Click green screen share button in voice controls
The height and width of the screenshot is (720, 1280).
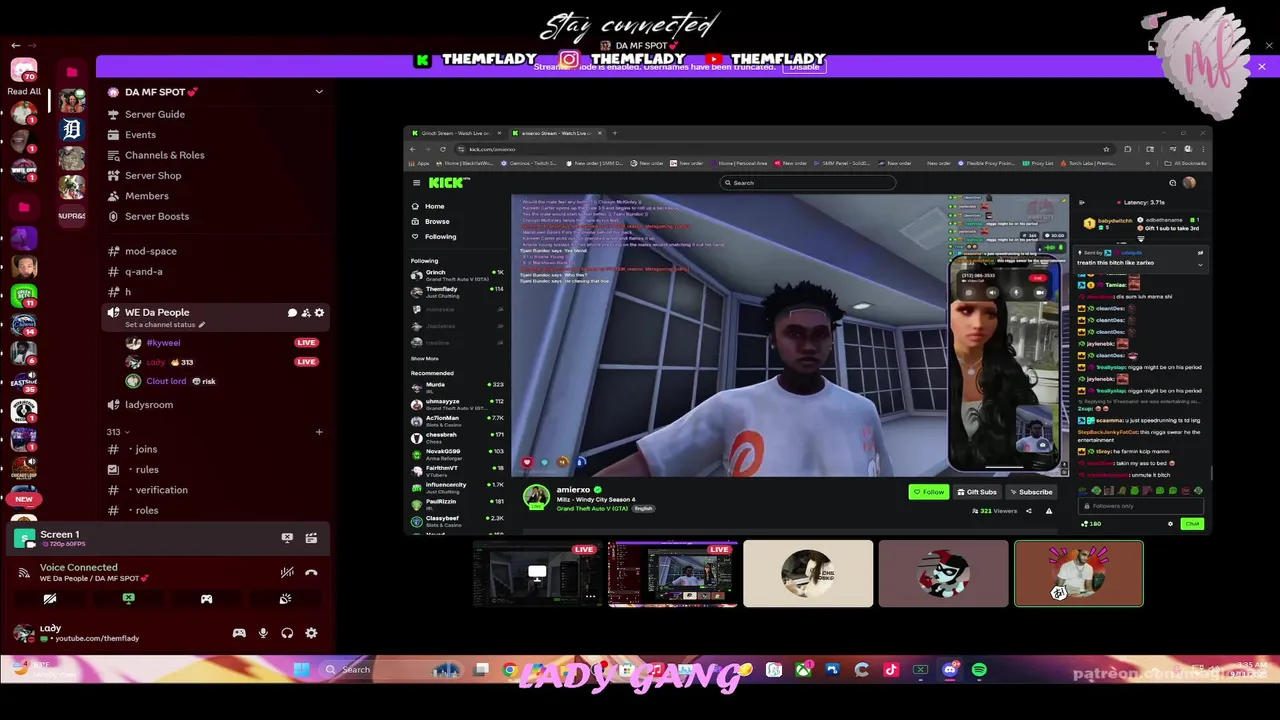point(128,599)
